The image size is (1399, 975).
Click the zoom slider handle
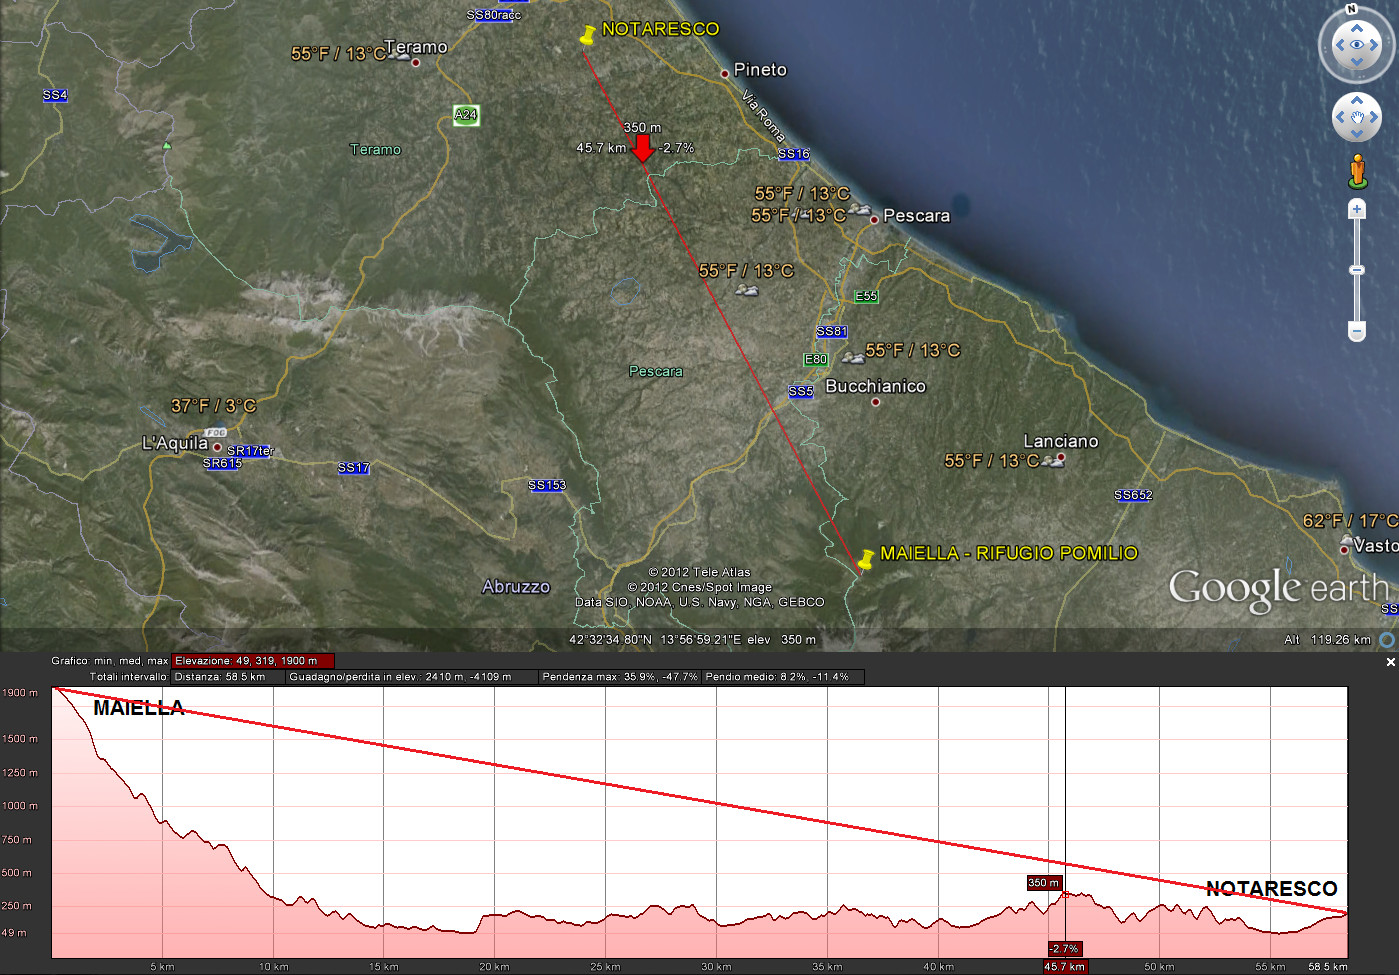click(1357, 270)
